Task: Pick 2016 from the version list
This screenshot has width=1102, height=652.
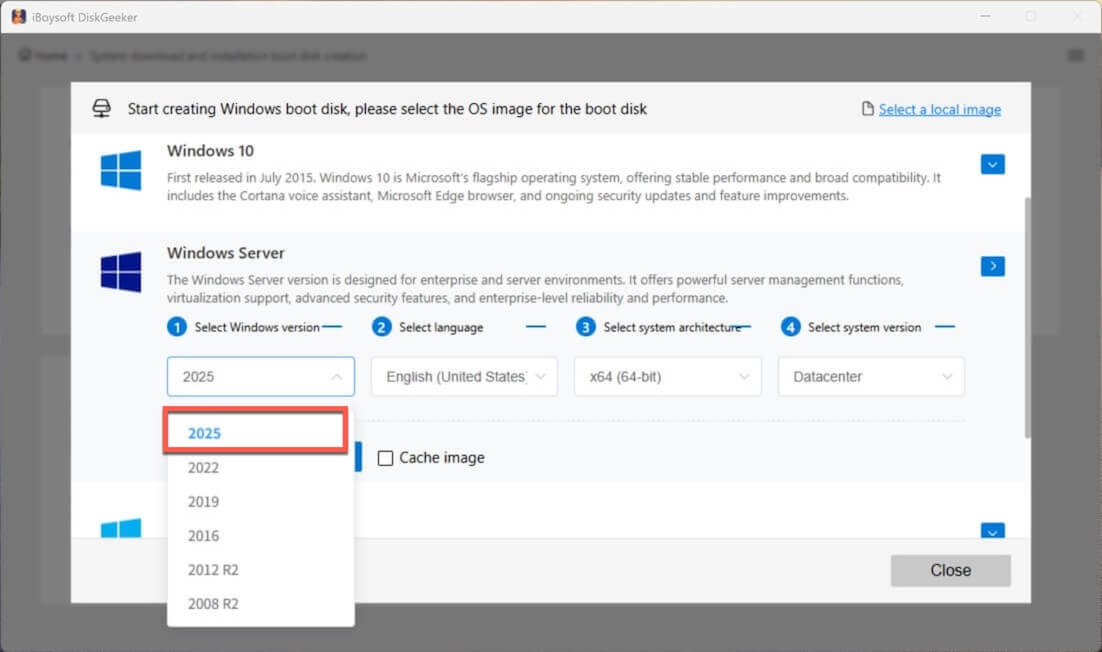Action: tap(261, 536)
